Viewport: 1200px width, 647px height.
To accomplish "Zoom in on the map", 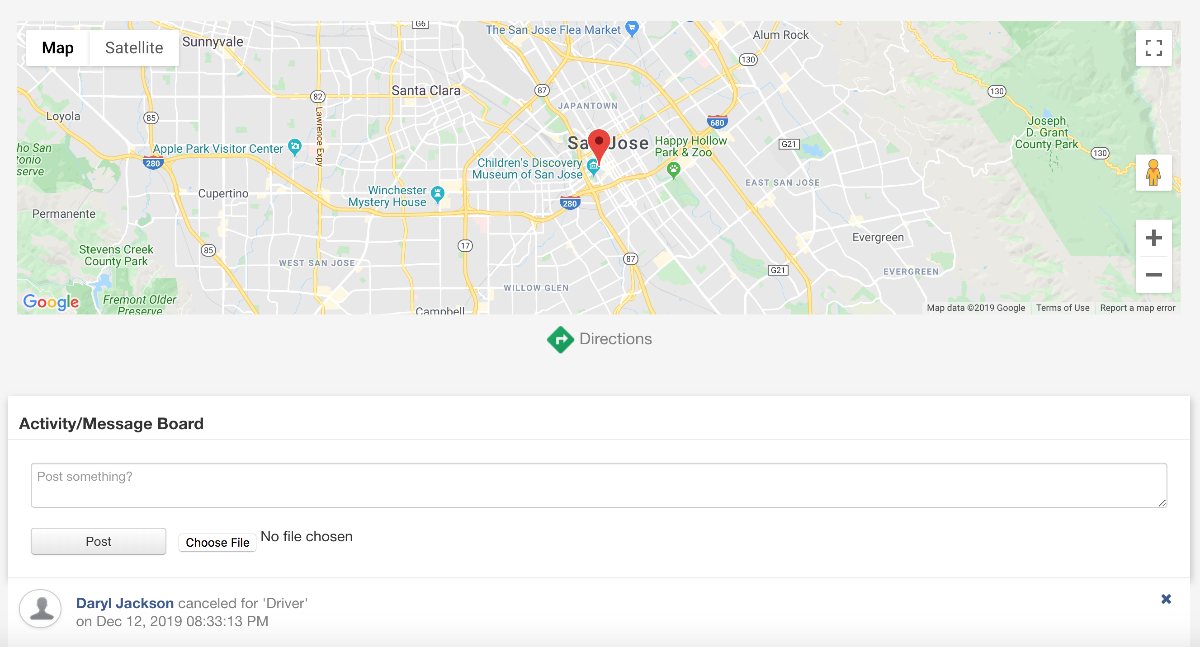I will pyautogui.click(x=1154, y=238).
